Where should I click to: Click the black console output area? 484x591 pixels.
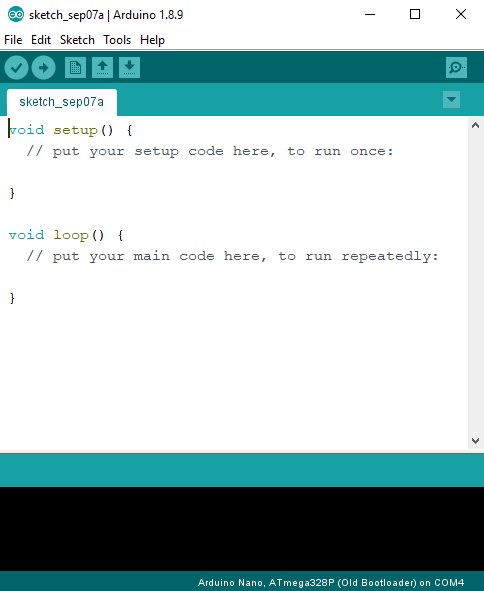tap(242, 529)
